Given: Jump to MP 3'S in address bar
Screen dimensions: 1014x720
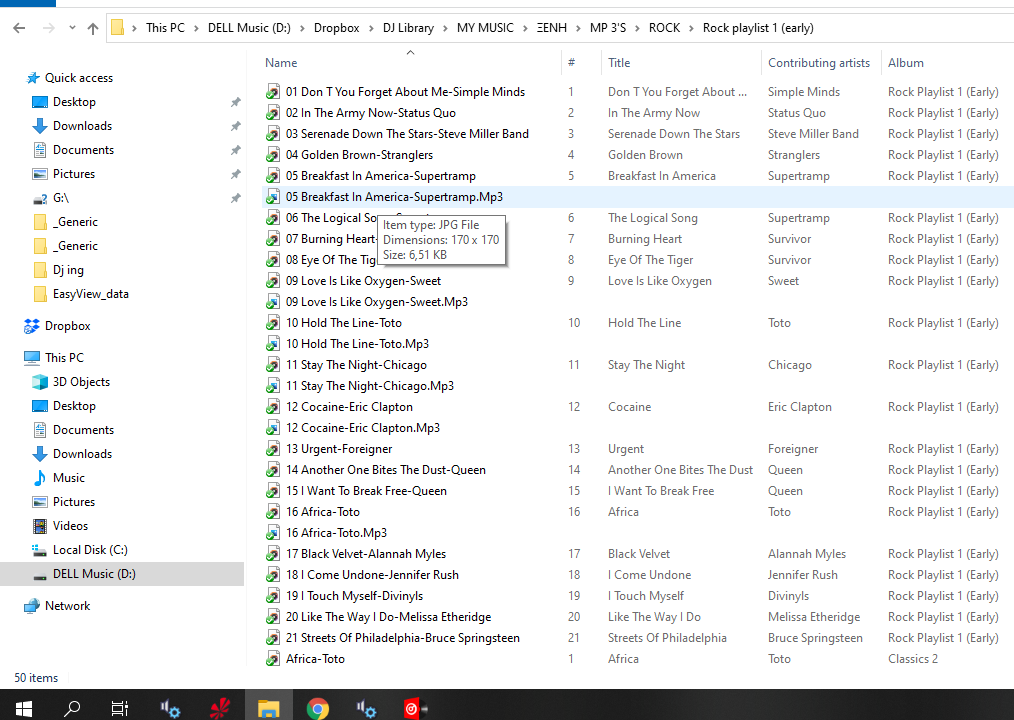Looking at the screenshot, I should [608, 28].
